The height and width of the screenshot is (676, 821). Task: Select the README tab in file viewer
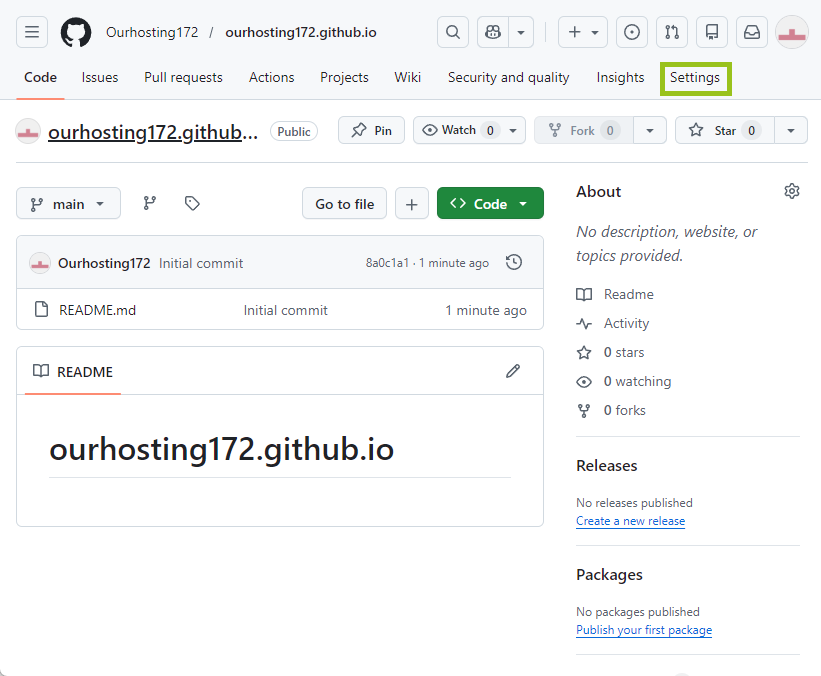click(73, 371)
